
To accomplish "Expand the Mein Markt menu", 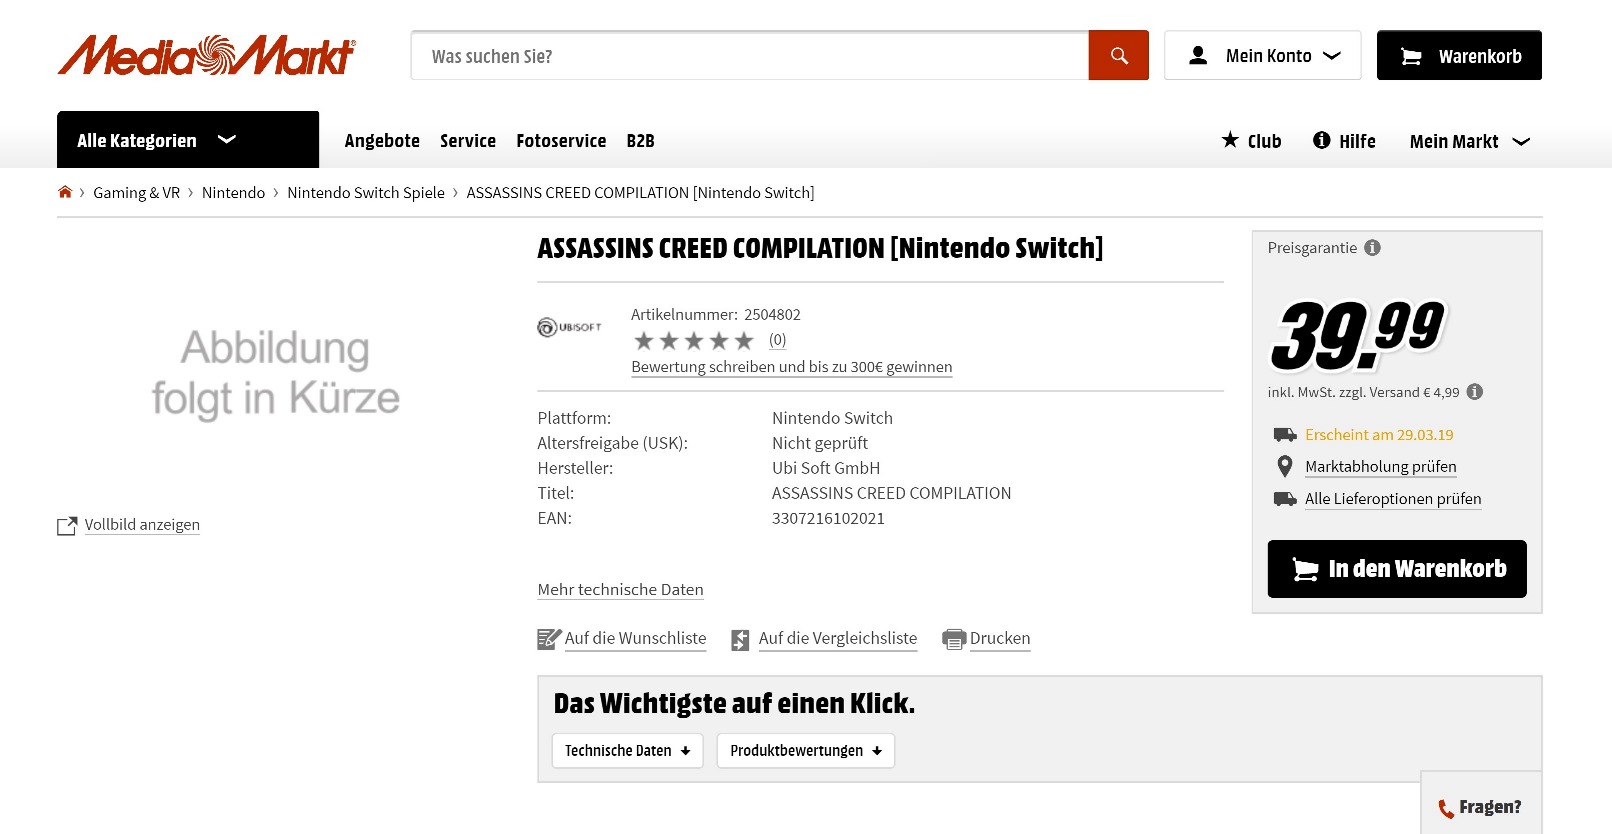I will point(1469,141).
